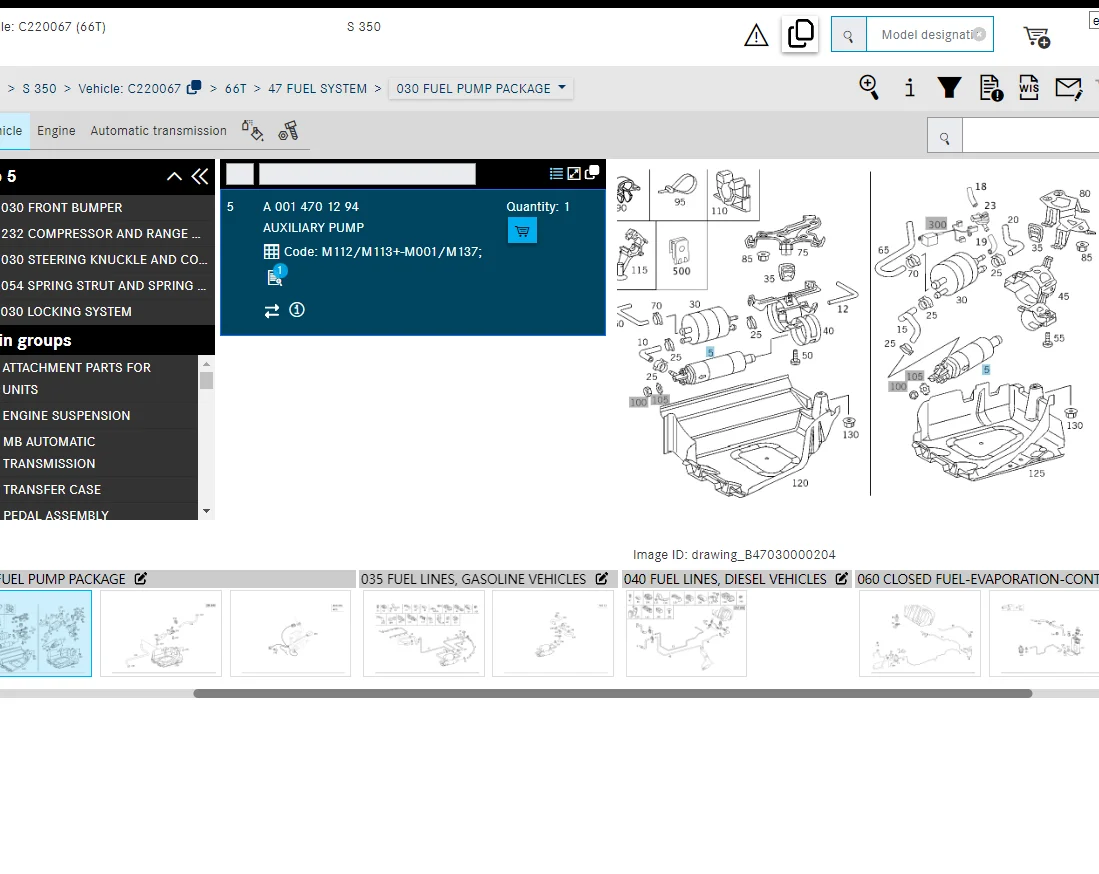Expand parts list with the fullscreen arrow icon

[574, 173]
